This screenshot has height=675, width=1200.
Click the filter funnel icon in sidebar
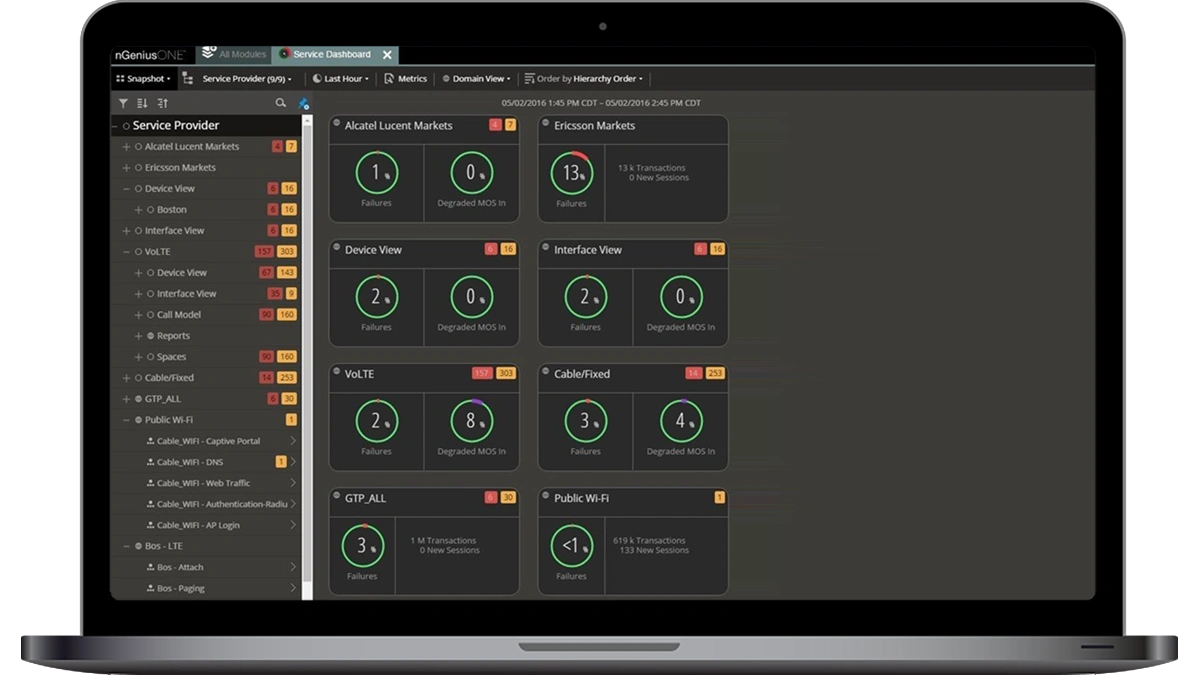pyautogui.click(x=123, y=103)
